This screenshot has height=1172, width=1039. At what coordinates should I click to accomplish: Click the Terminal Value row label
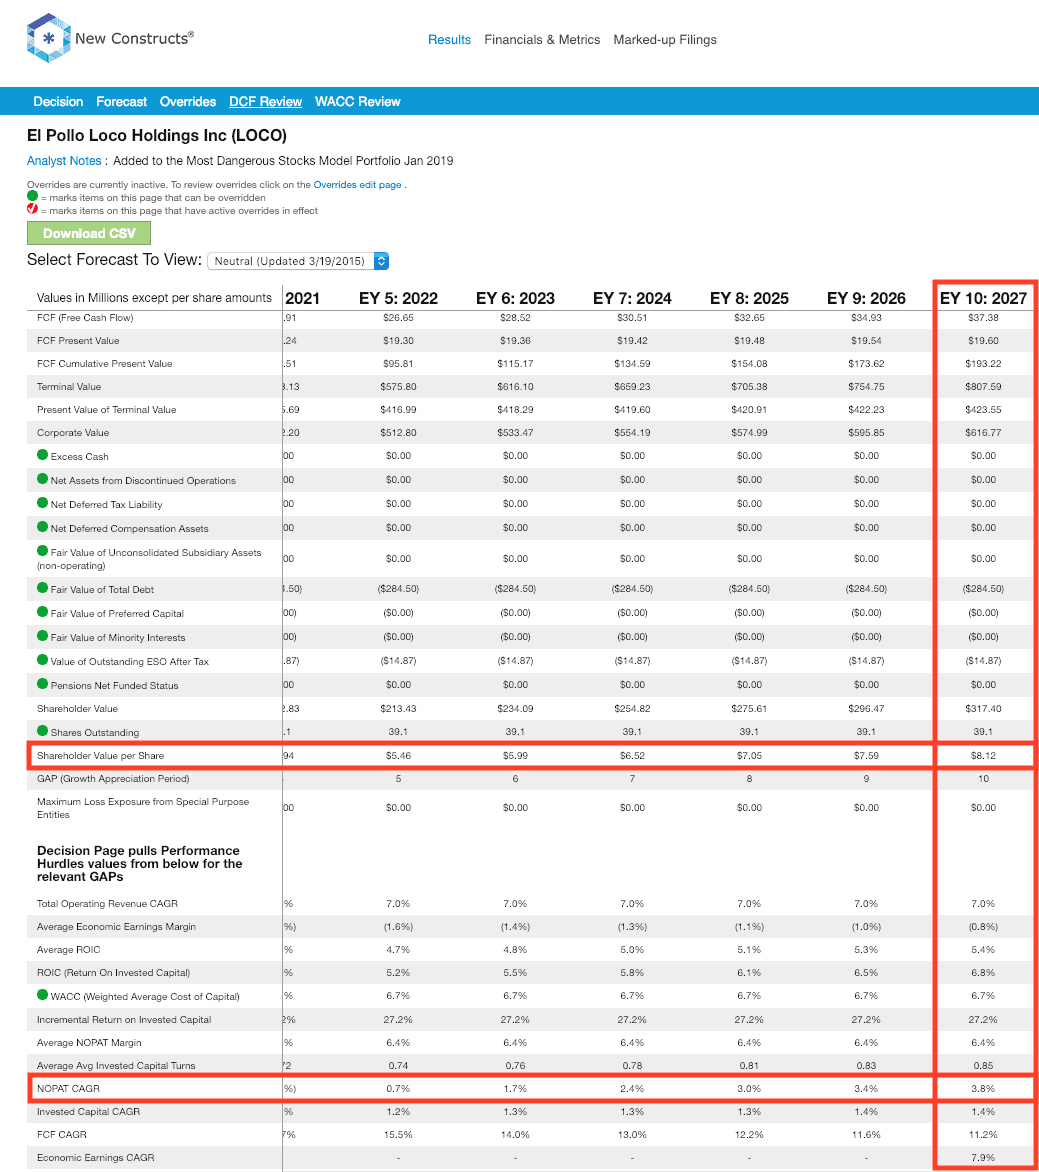tap(69, 386)
